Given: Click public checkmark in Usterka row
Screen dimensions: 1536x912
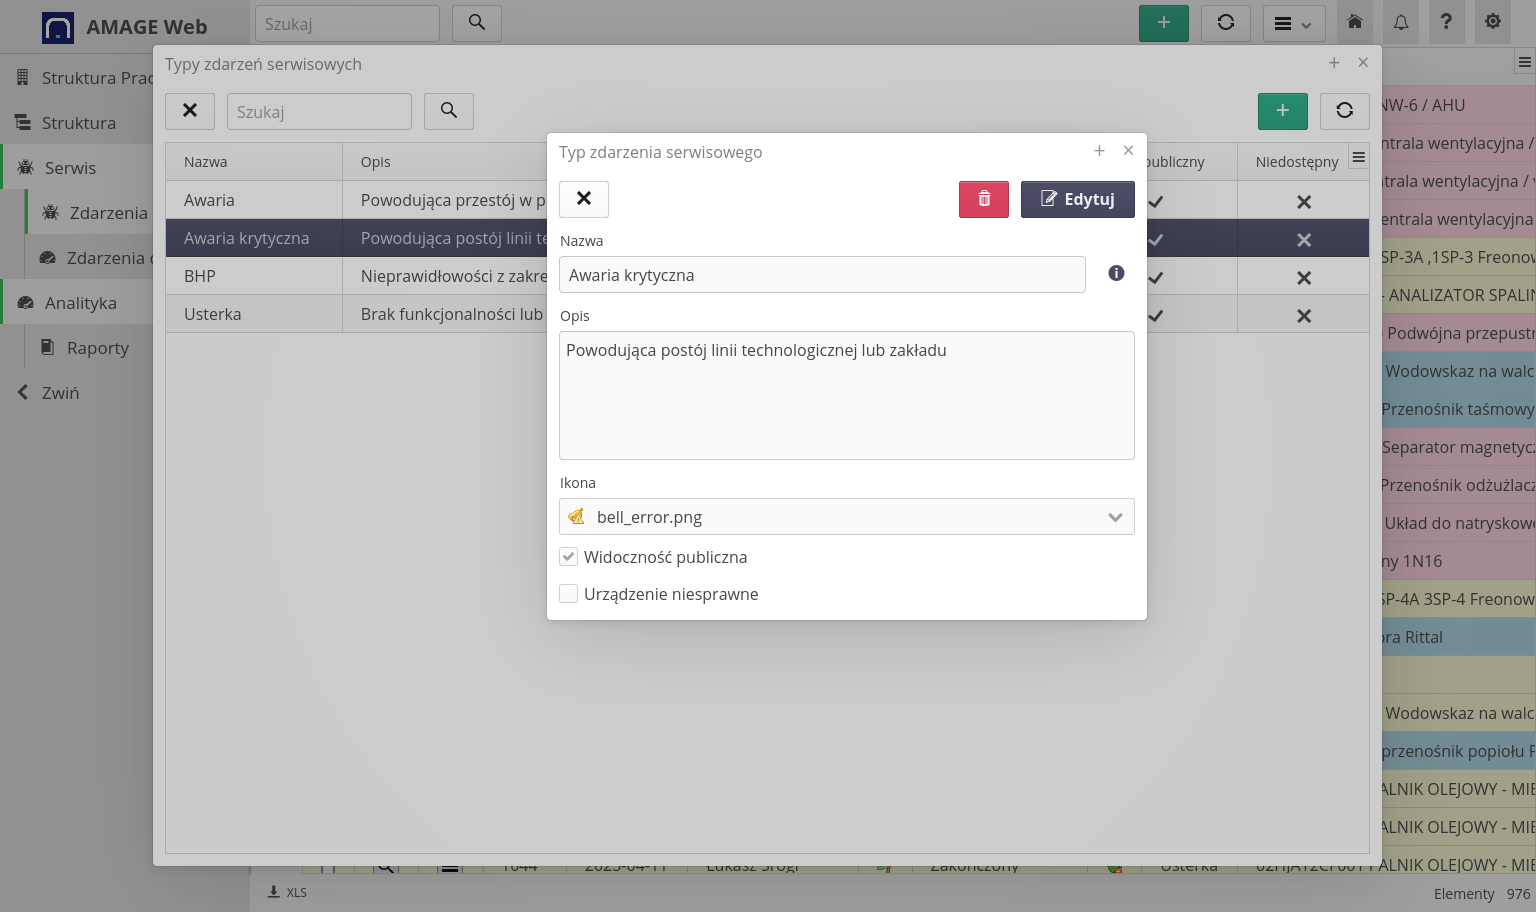Looking at the screenshot, I should point(1156,316).
